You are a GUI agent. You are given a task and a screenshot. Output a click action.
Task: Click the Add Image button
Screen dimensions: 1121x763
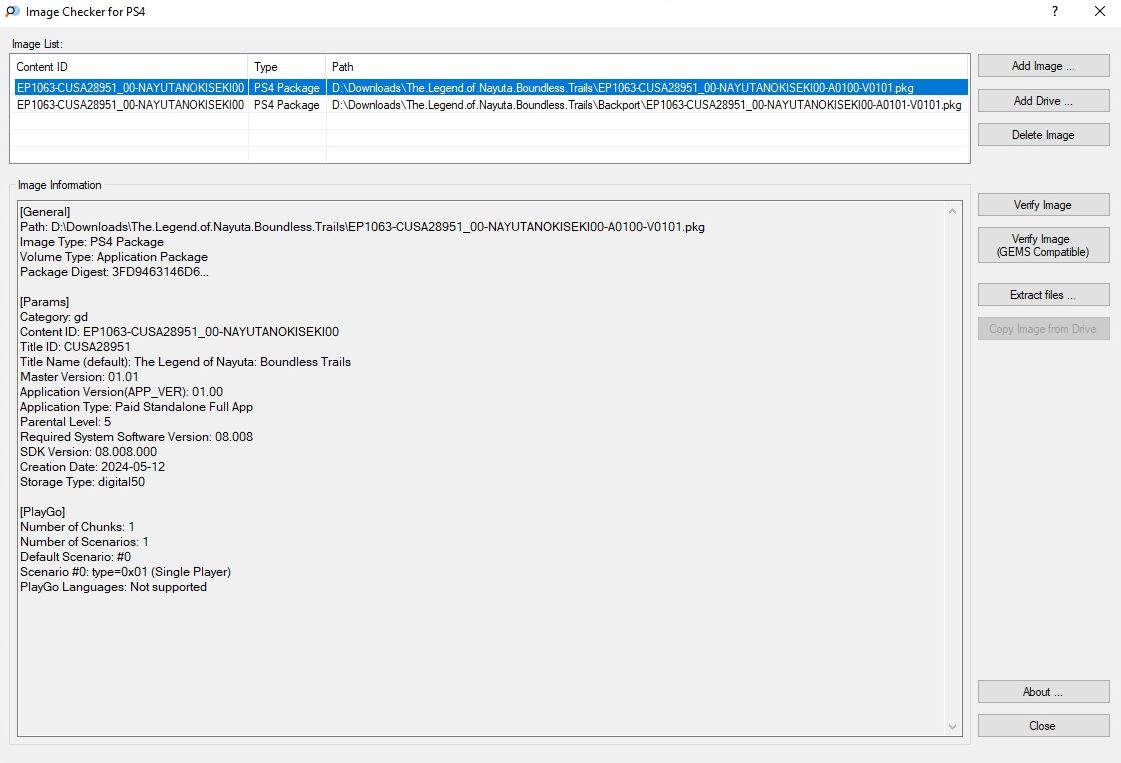point(1043,66)
